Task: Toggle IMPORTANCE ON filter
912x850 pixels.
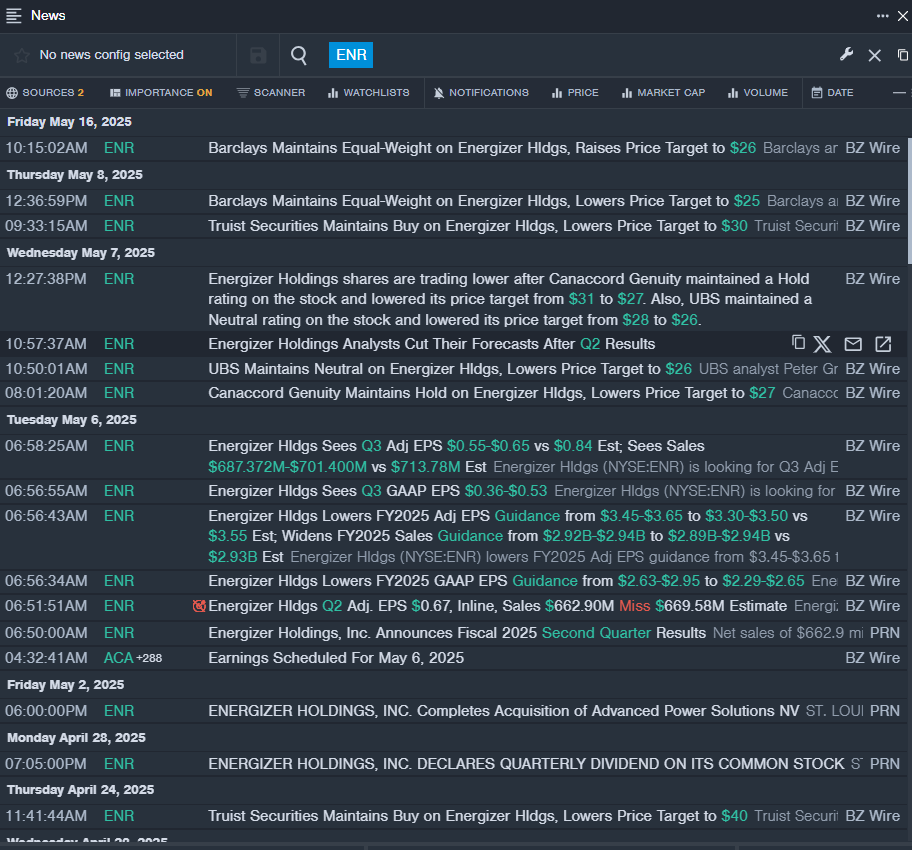Action: [161, 93]
